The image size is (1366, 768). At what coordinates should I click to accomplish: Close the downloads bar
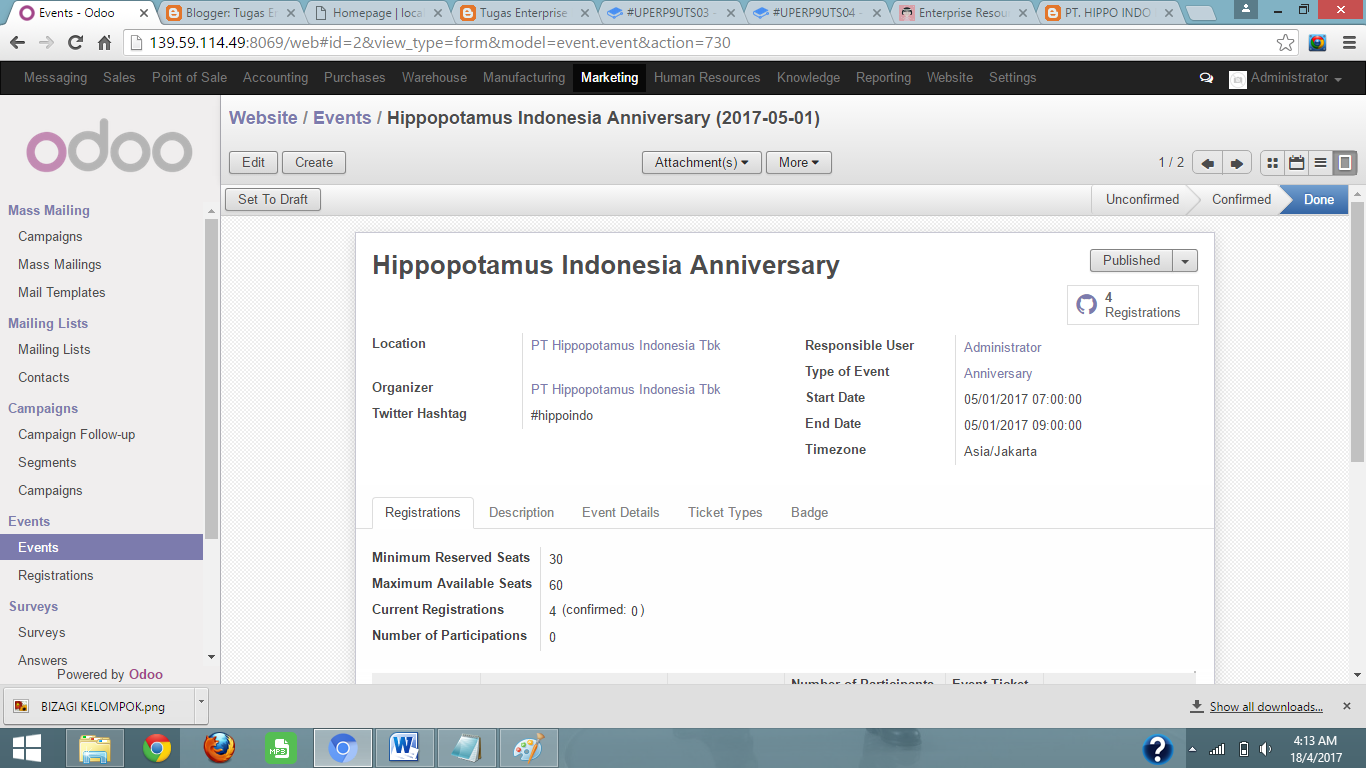pyautogui.click(x=1346, y=705)
